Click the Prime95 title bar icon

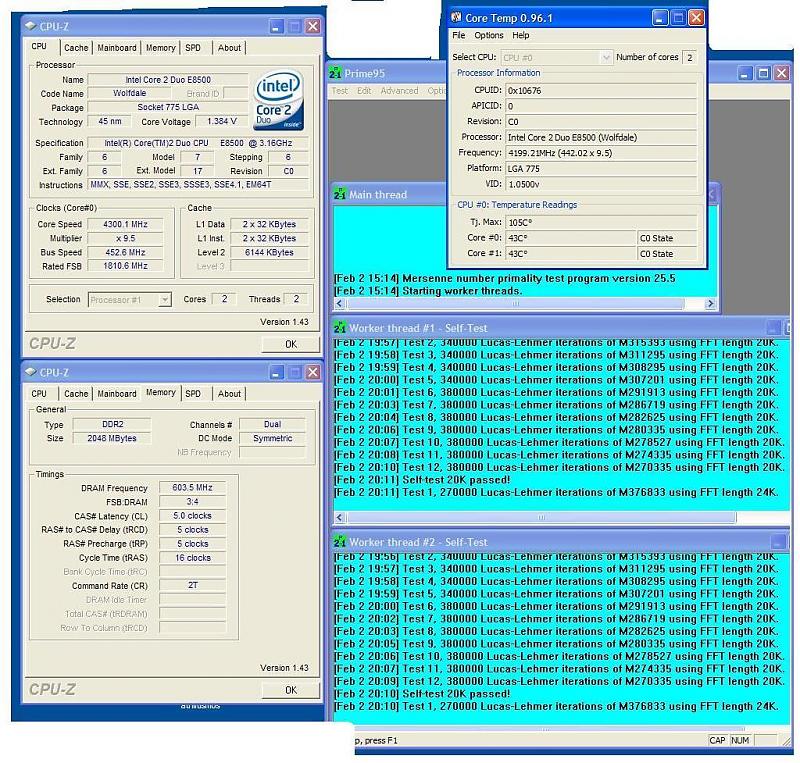(x=335, y=73)
